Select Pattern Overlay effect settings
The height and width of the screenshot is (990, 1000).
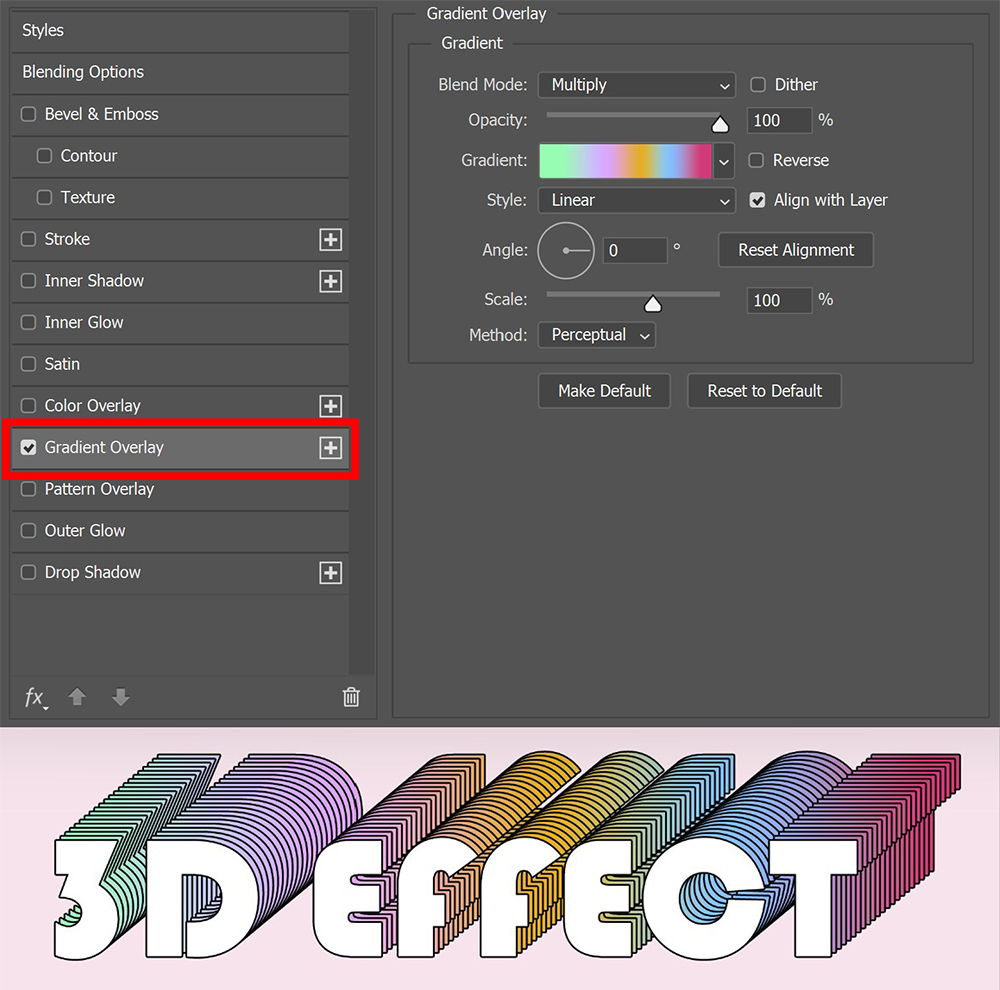(180, 489)
